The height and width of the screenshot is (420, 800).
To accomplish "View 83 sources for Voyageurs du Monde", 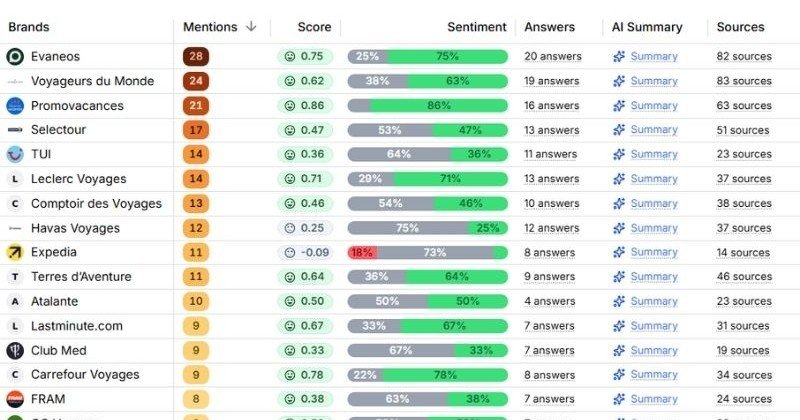I will pyautogui.click(x=743, y=81).
